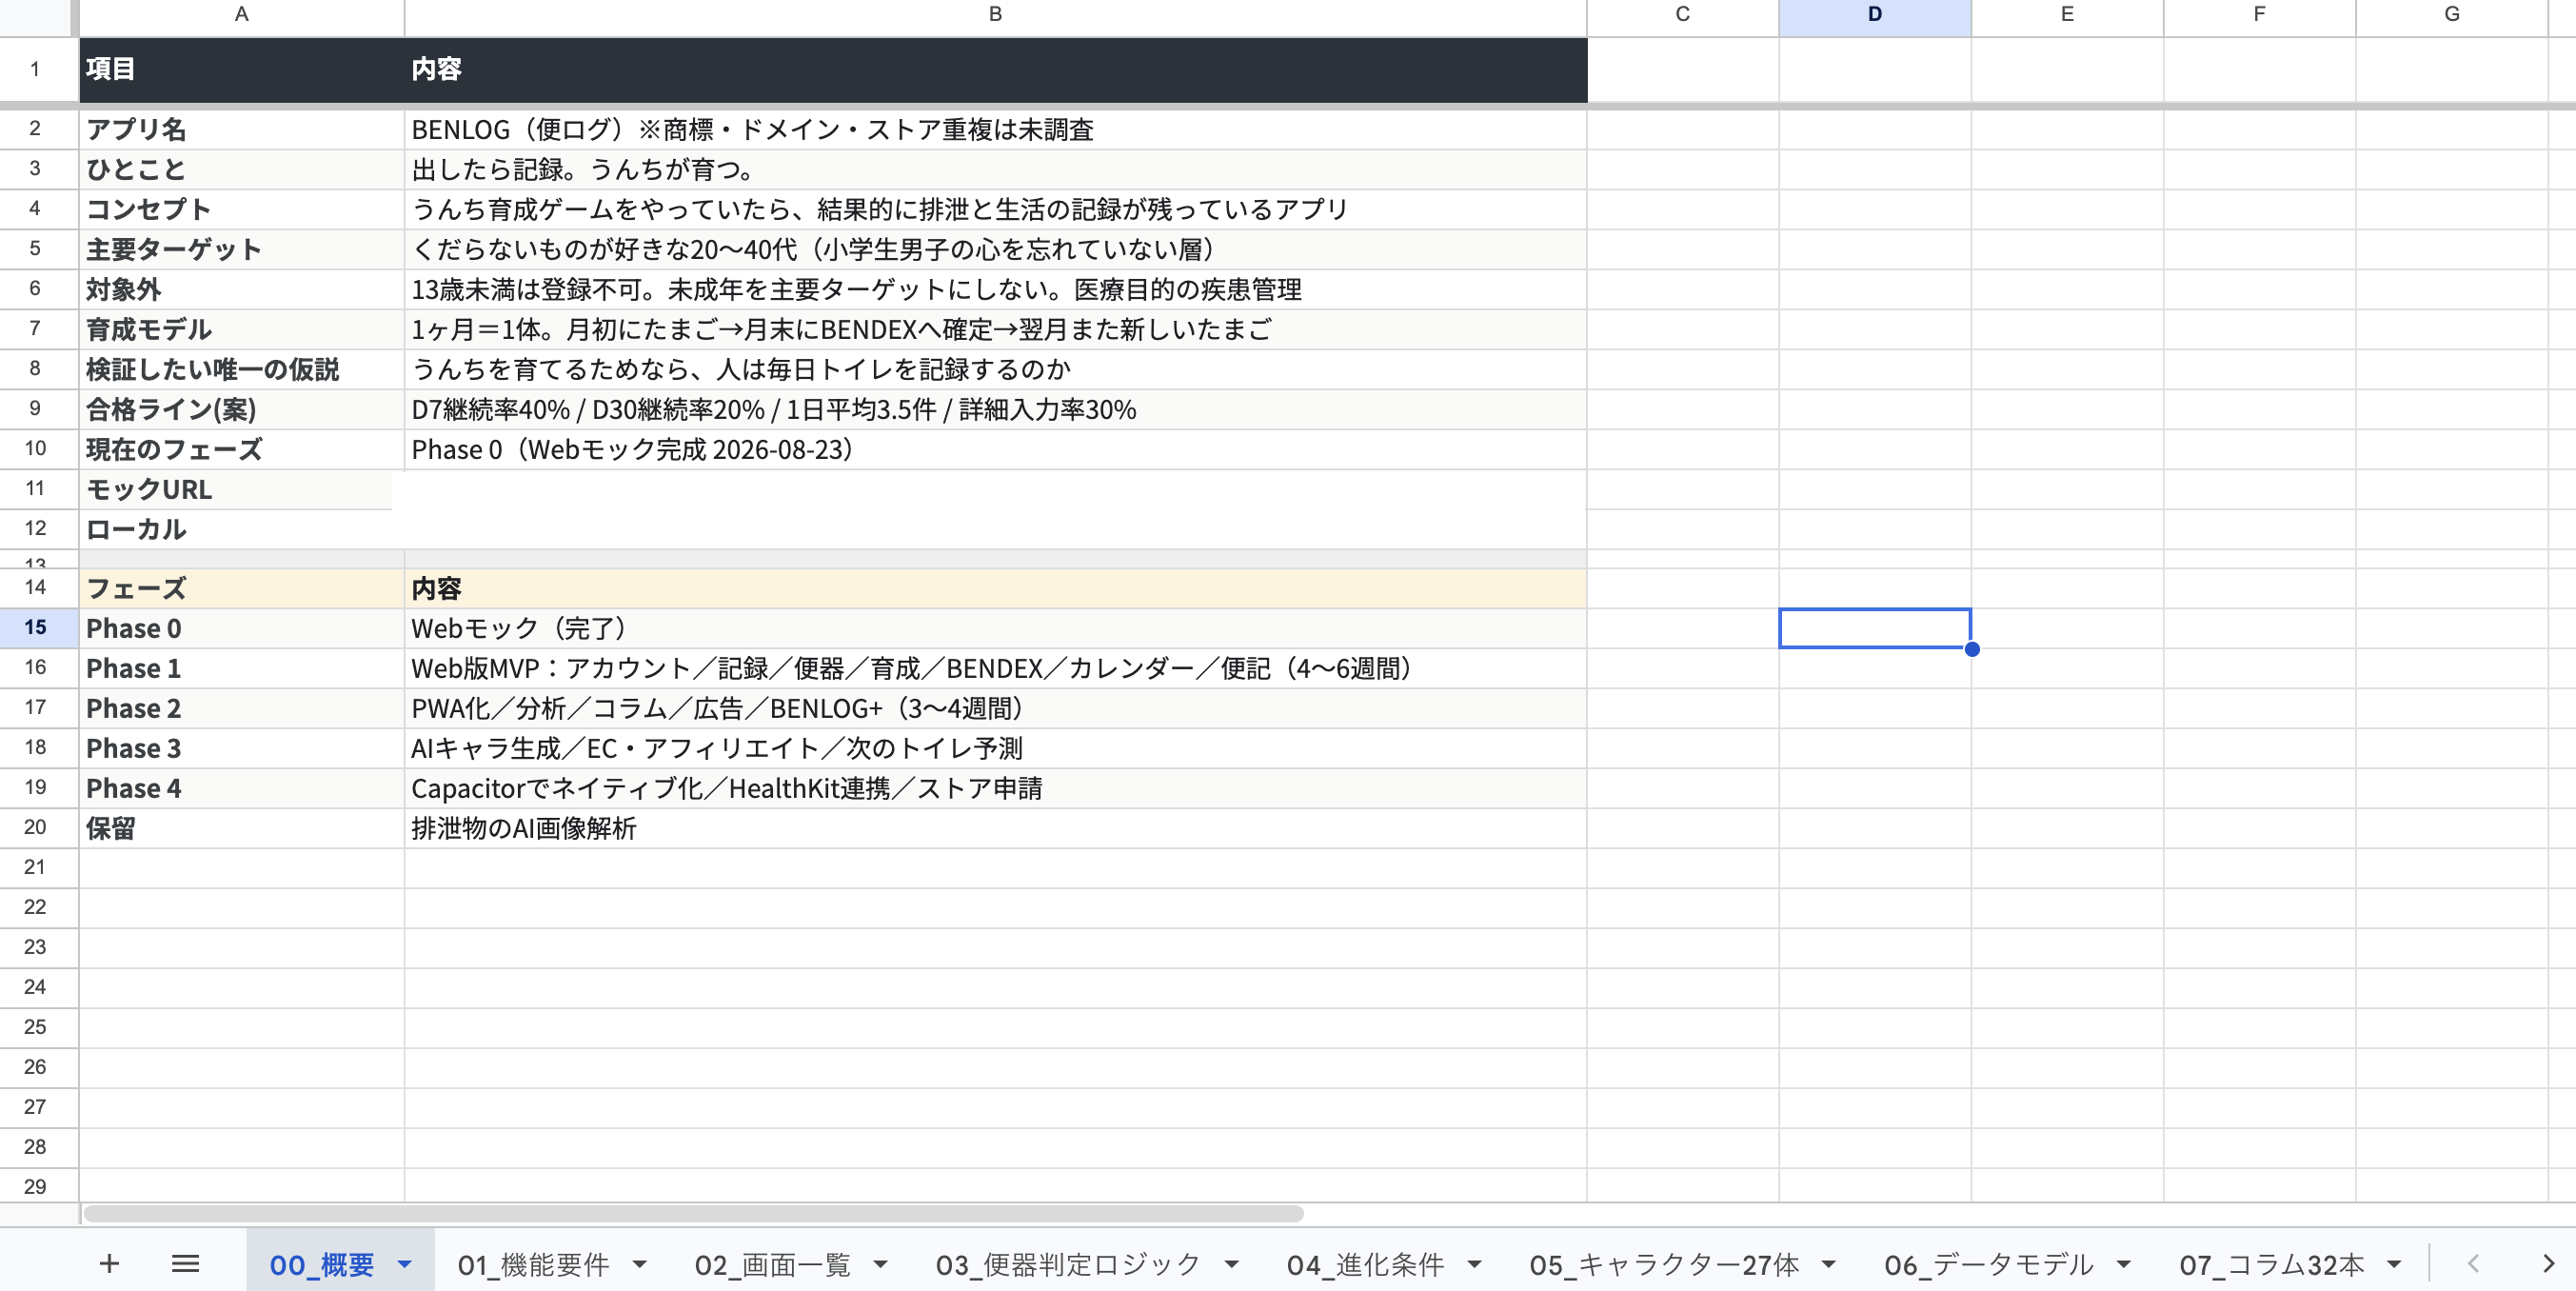The image size is (2576, 1291).
Task: Click the cell 出したら記録。うんちが育つ。
Action: (x=995, y=170)
